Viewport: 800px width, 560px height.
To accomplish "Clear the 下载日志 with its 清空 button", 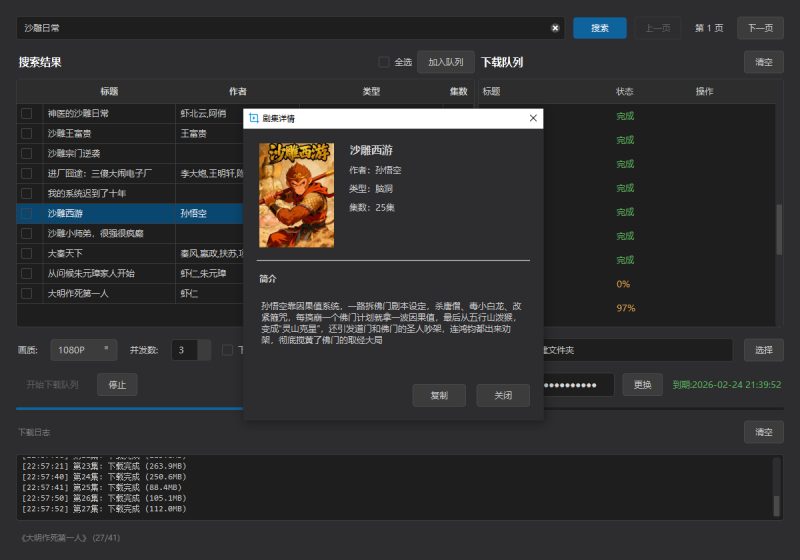I will 763,432.
